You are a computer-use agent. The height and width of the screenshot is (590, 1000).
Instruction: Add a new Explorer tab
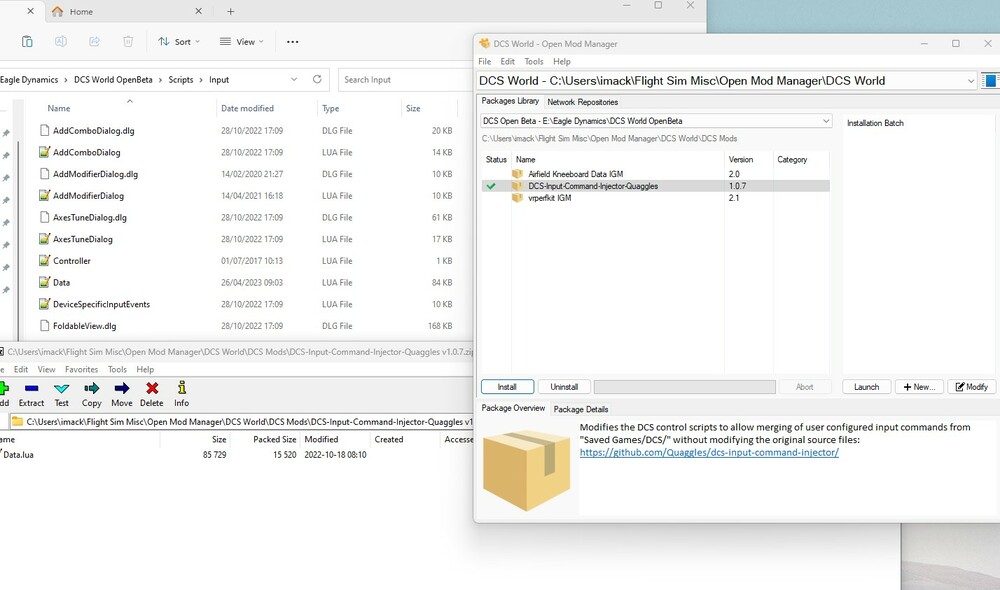[x=231, y=11]
